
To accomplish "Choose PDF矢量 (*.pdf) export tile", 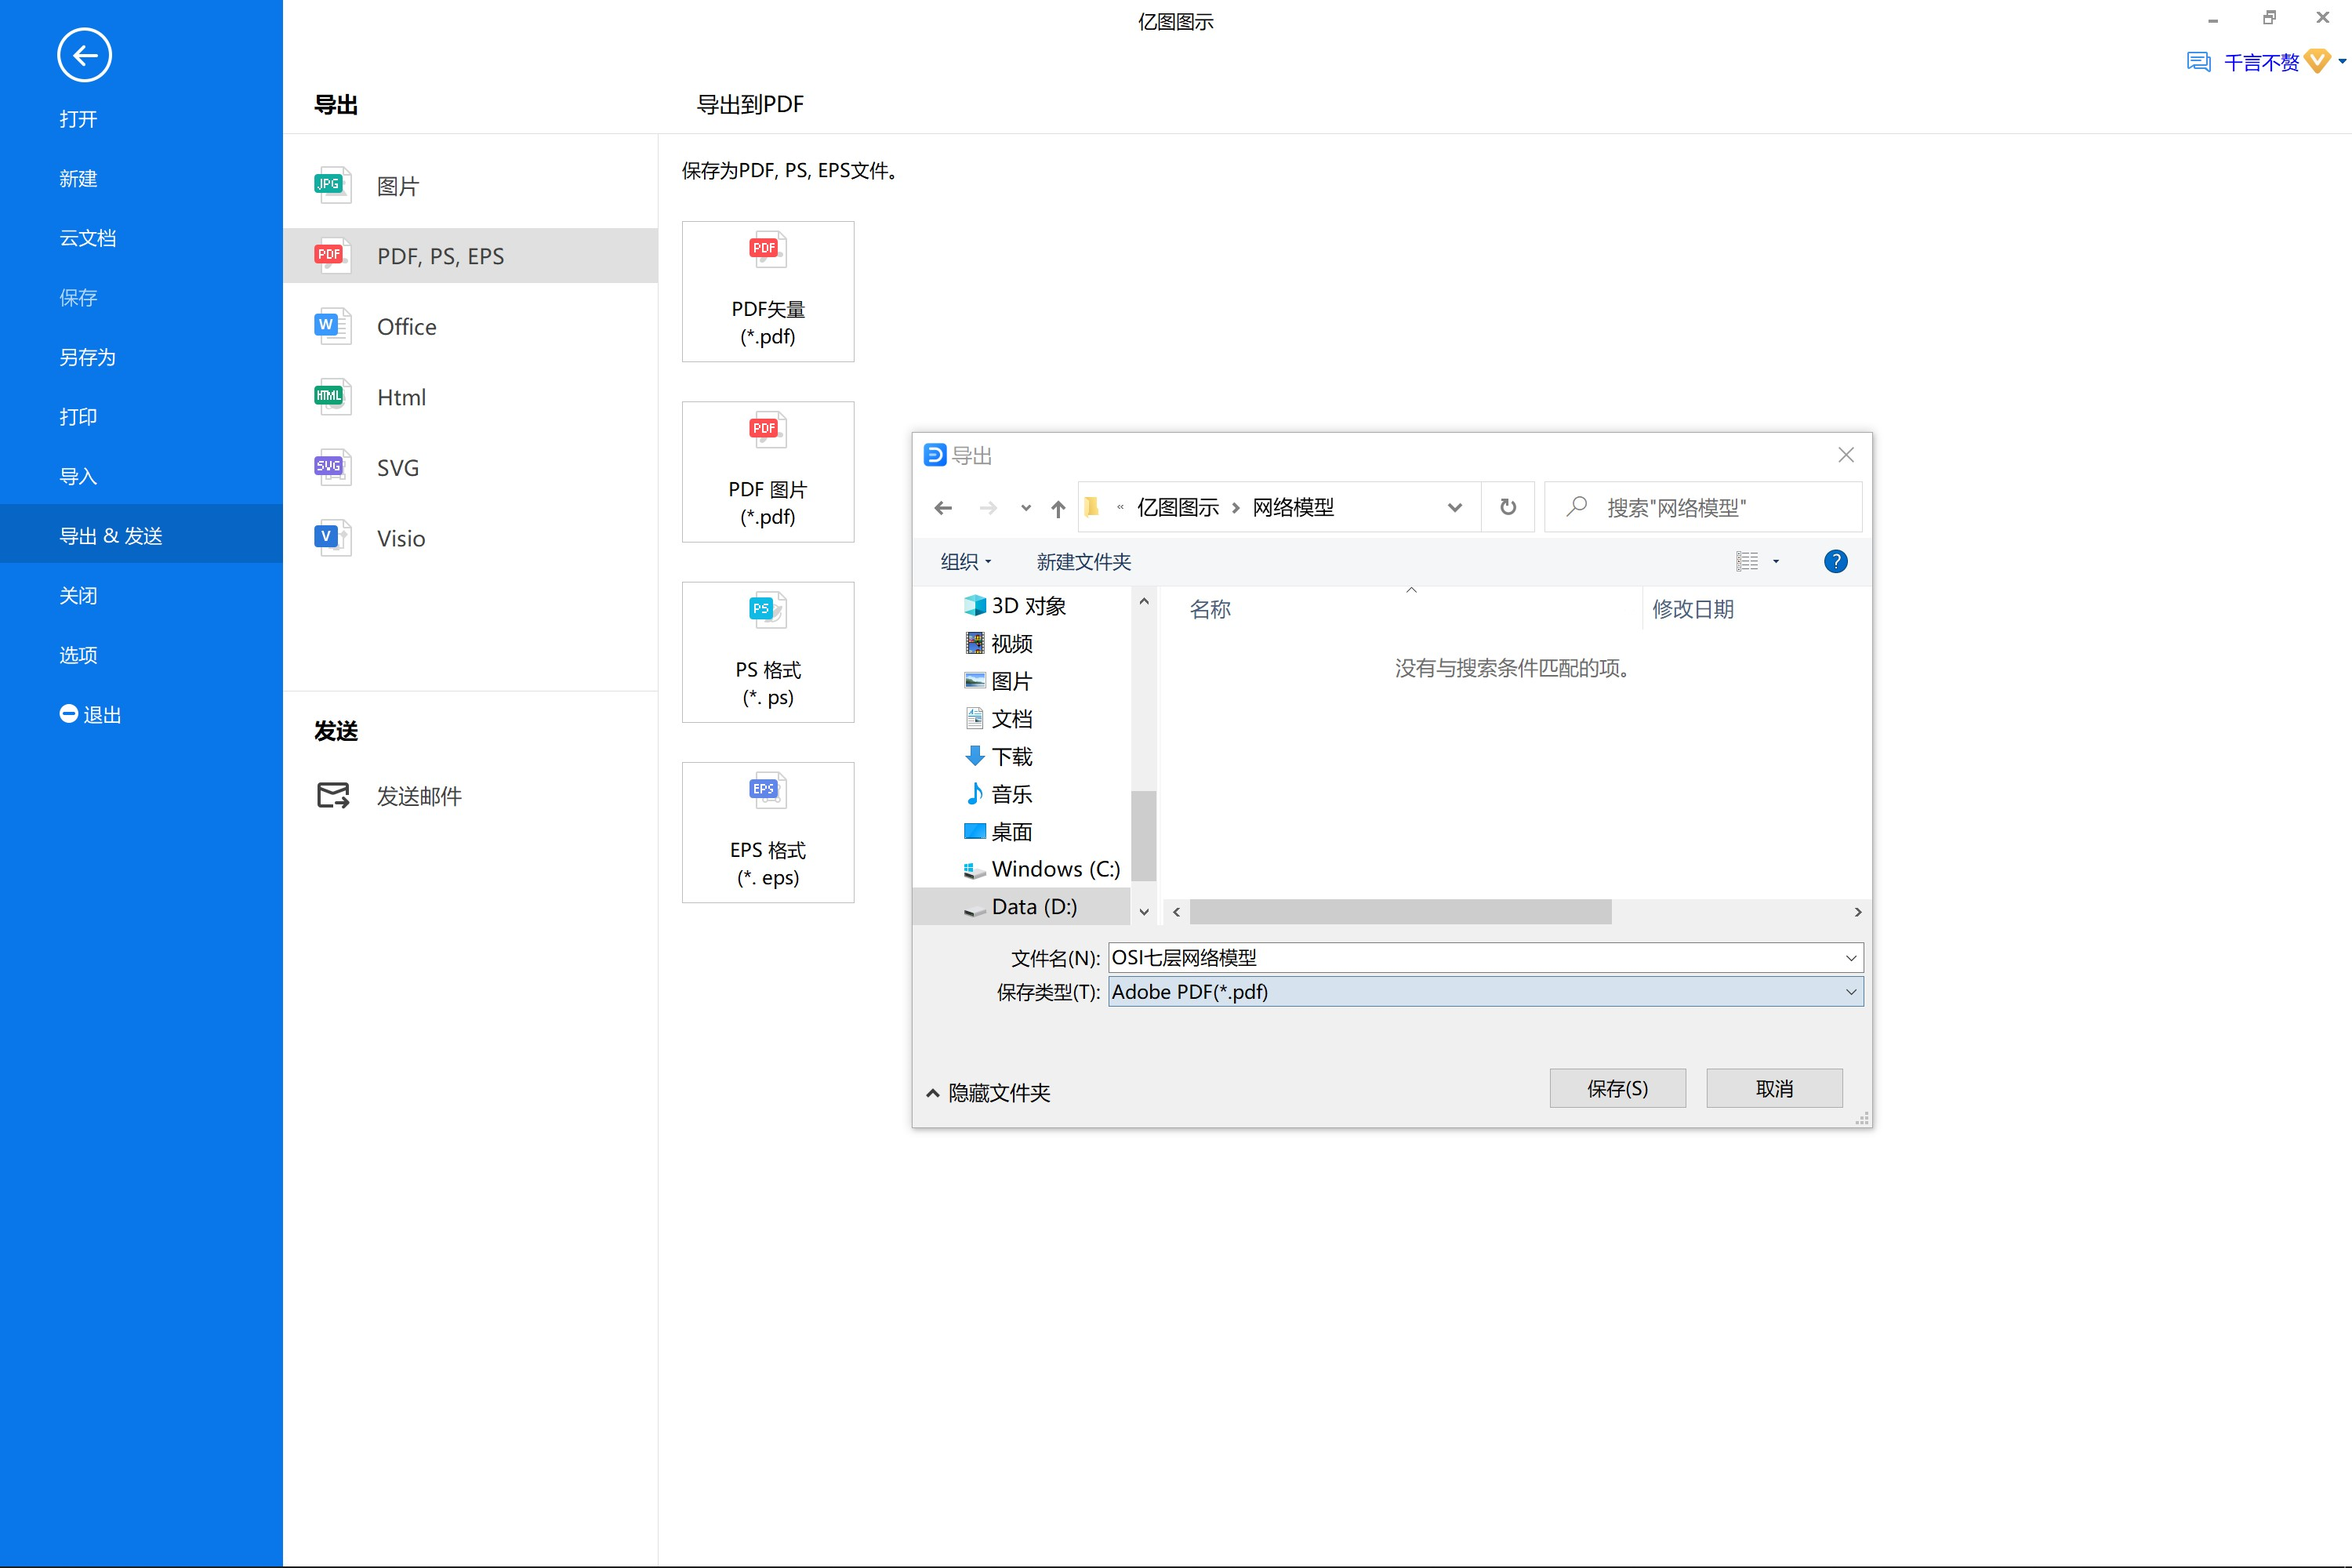I will tap(768, 291).
